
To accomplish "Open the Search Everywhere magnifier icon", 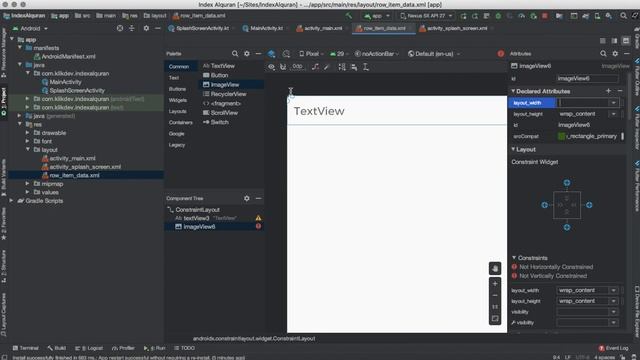I will [623, 16].
